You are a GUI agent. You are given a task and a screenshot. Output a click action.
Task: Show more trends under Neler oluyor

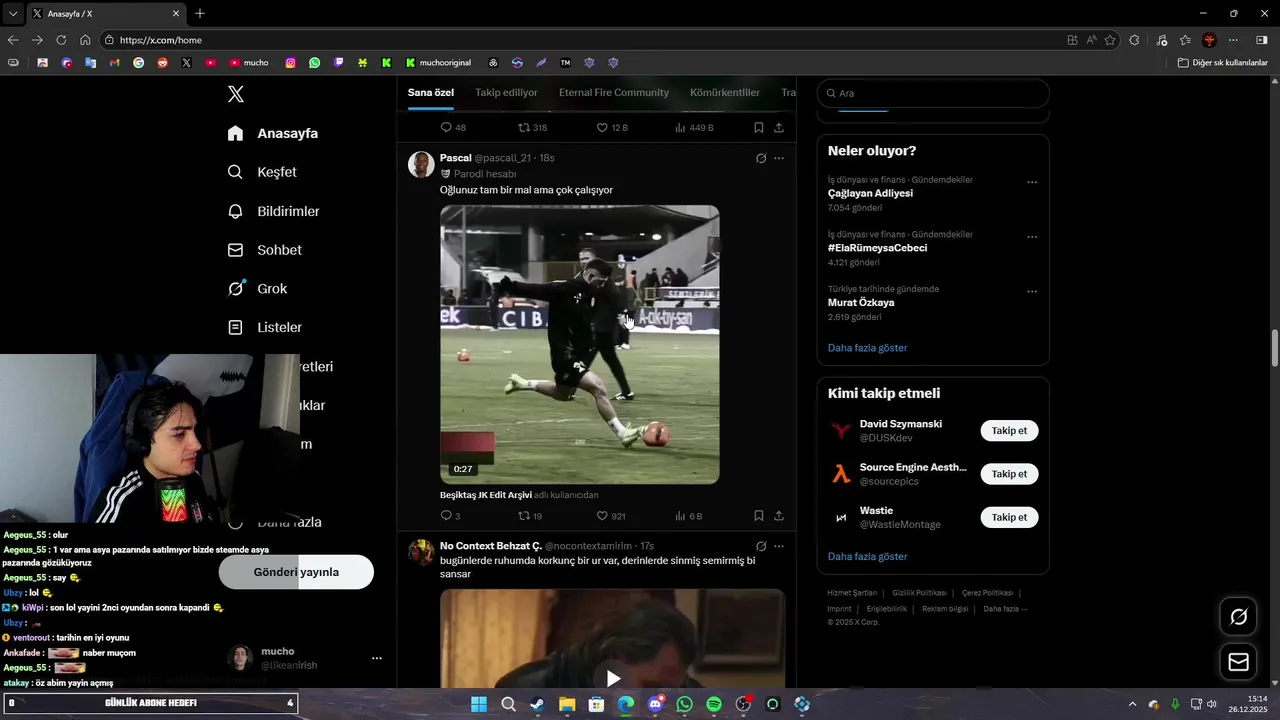coord(868,348)
